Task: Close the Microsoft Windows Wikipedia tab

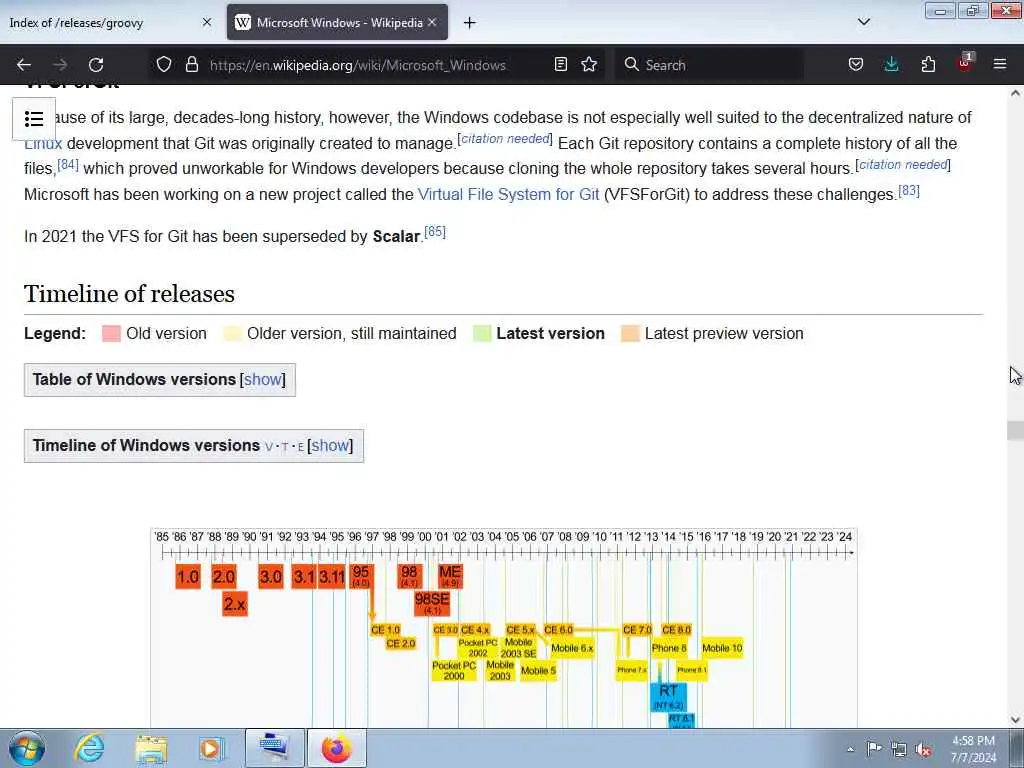Action: click(x=432, y=22)
